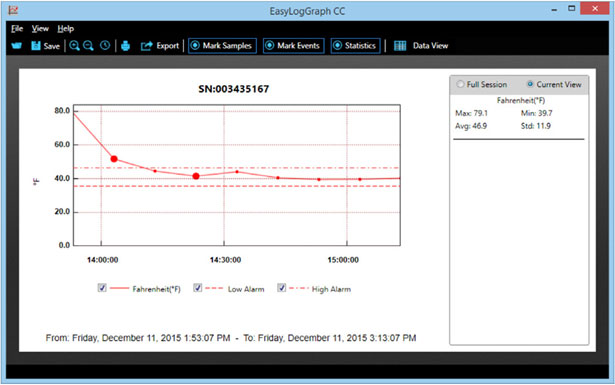
Task: Click the printer icon
Action: [126, 46]
